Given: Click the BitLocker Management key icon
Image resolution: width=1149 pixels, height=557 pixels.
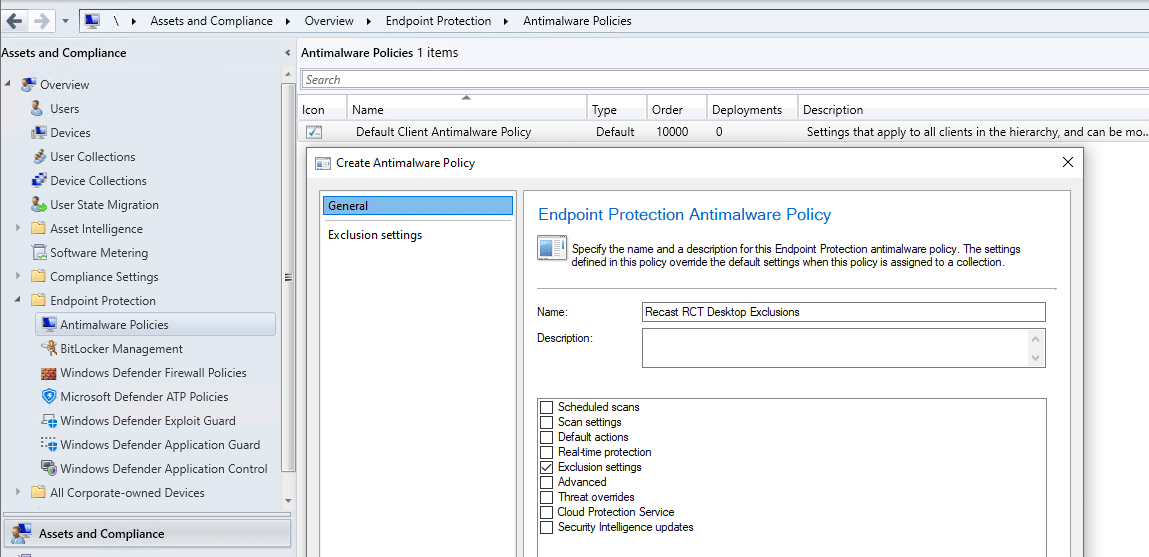Looking at the screenshot, I should pyautogui.click(x=49, y=349).
